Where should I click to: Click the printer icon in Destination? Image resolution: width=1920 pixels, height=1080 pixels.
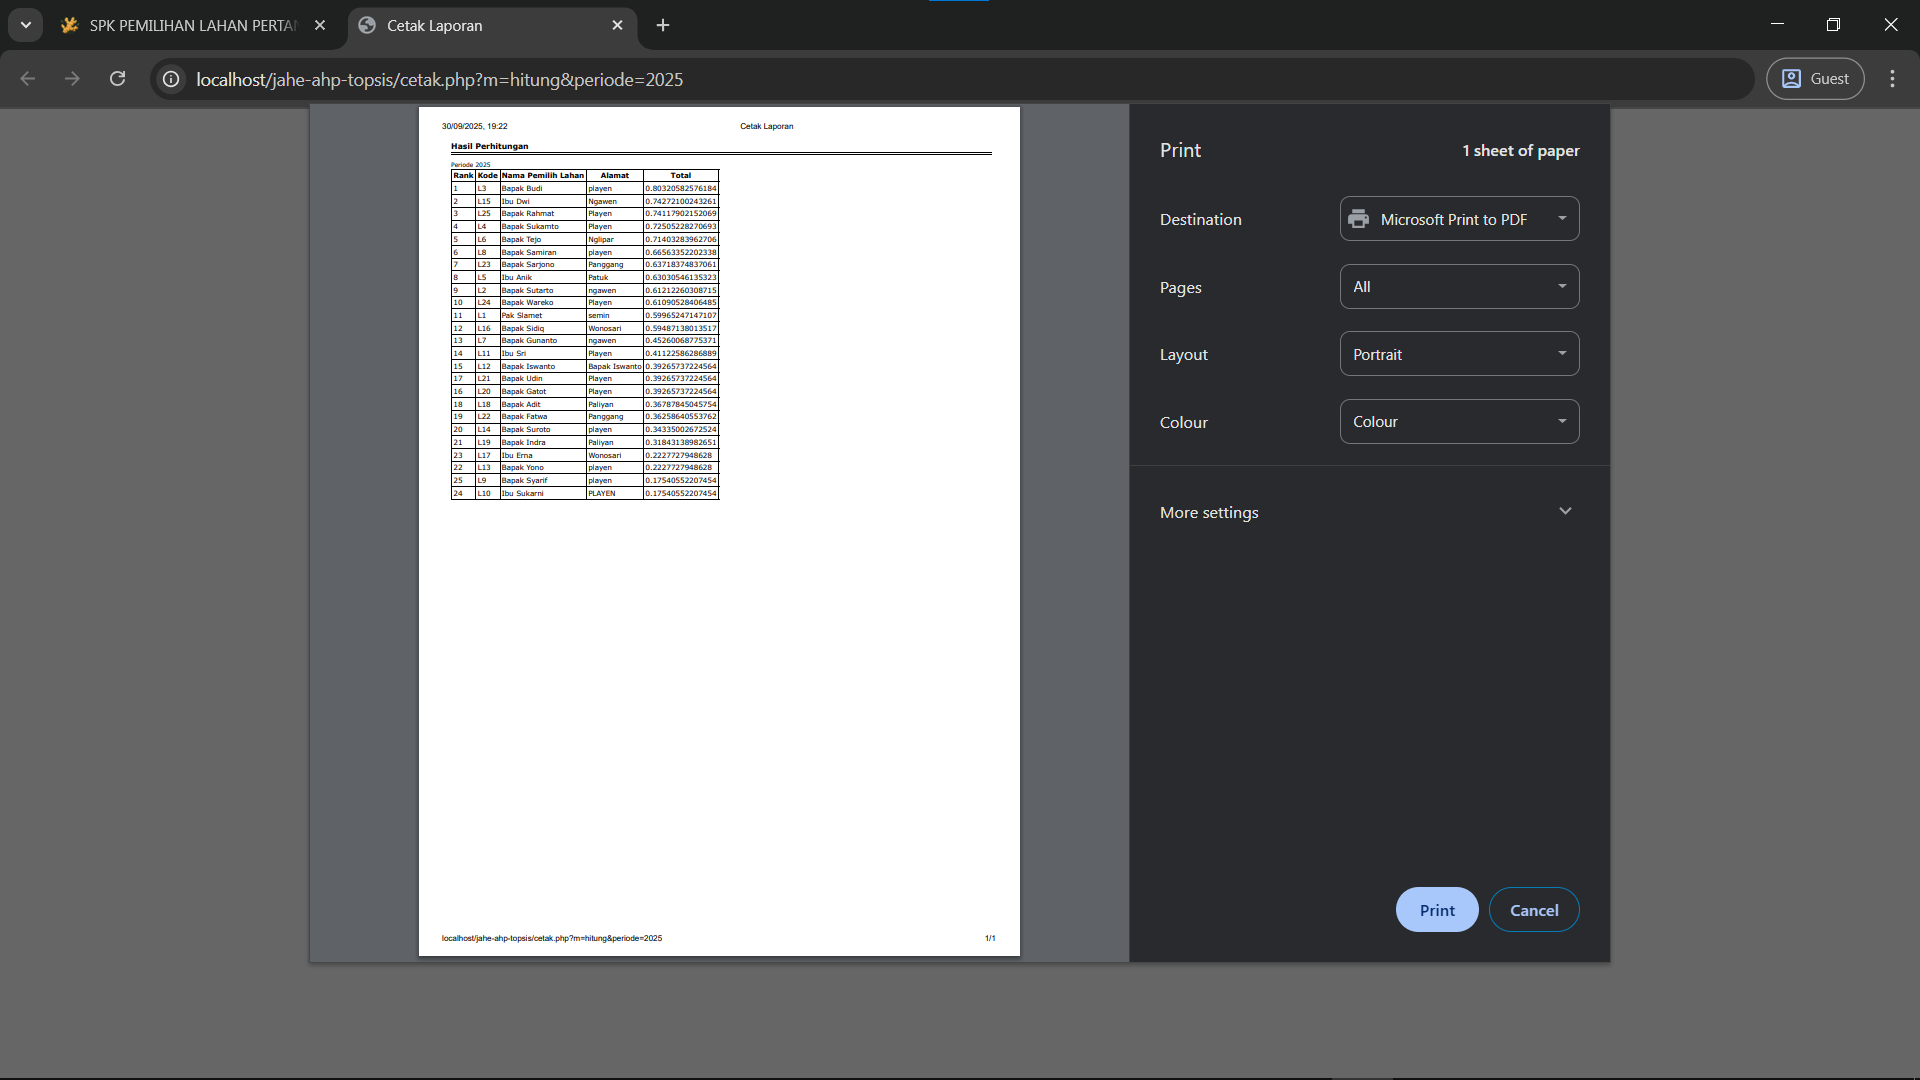click(x=1358, y=219)
